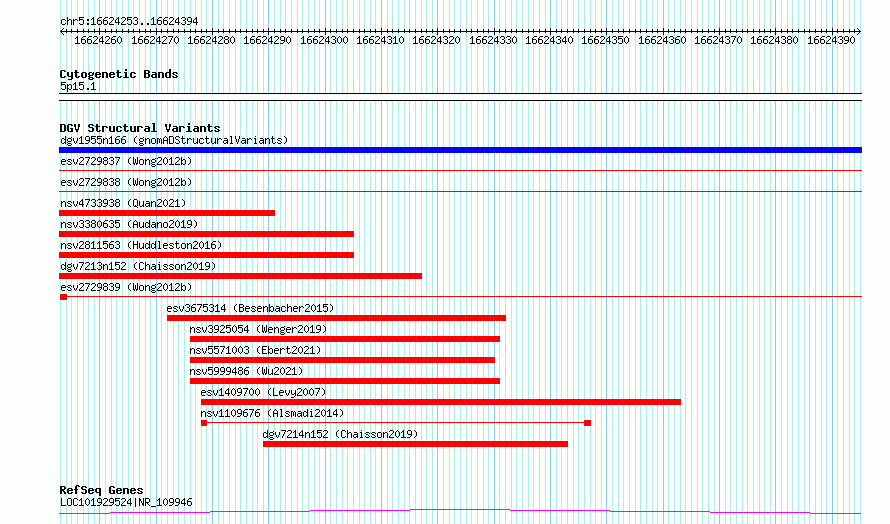Click the right end block of nsv1109676
This screenshot has height=524, width=890.
click(587, 423)
